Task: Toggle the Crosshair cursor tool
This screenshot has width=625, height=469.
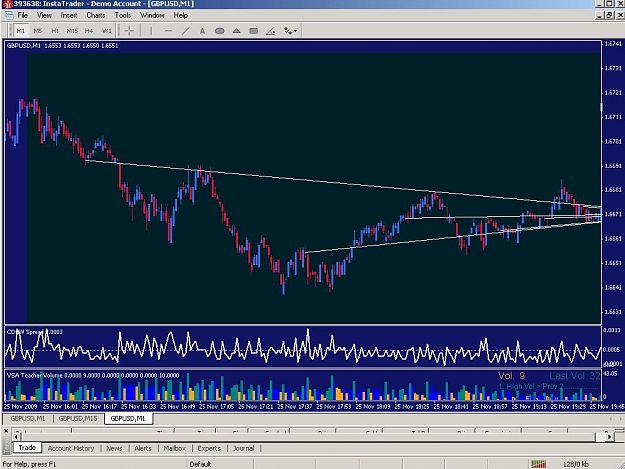Action: coord(129,31)
